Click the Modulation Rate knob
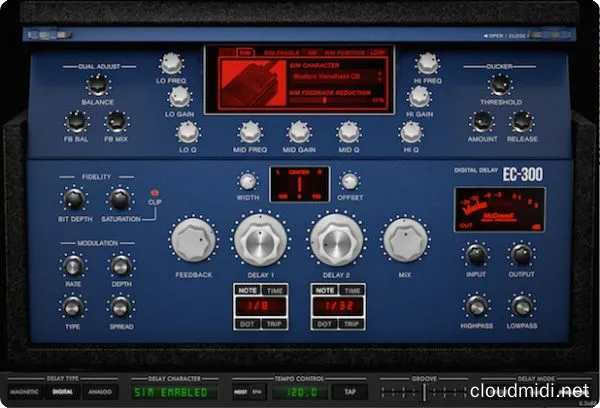600x408 pixels. [73, 265]
